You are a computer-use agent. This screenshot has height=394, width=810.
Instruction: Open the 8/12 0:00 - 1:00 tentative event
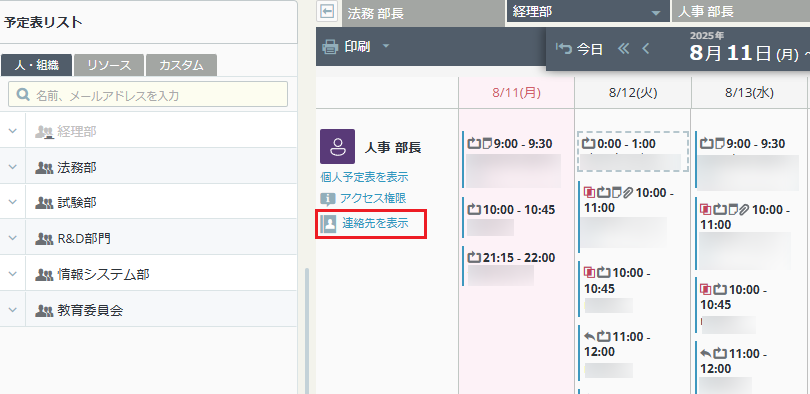pyautogui.click(x=633, y=151)
